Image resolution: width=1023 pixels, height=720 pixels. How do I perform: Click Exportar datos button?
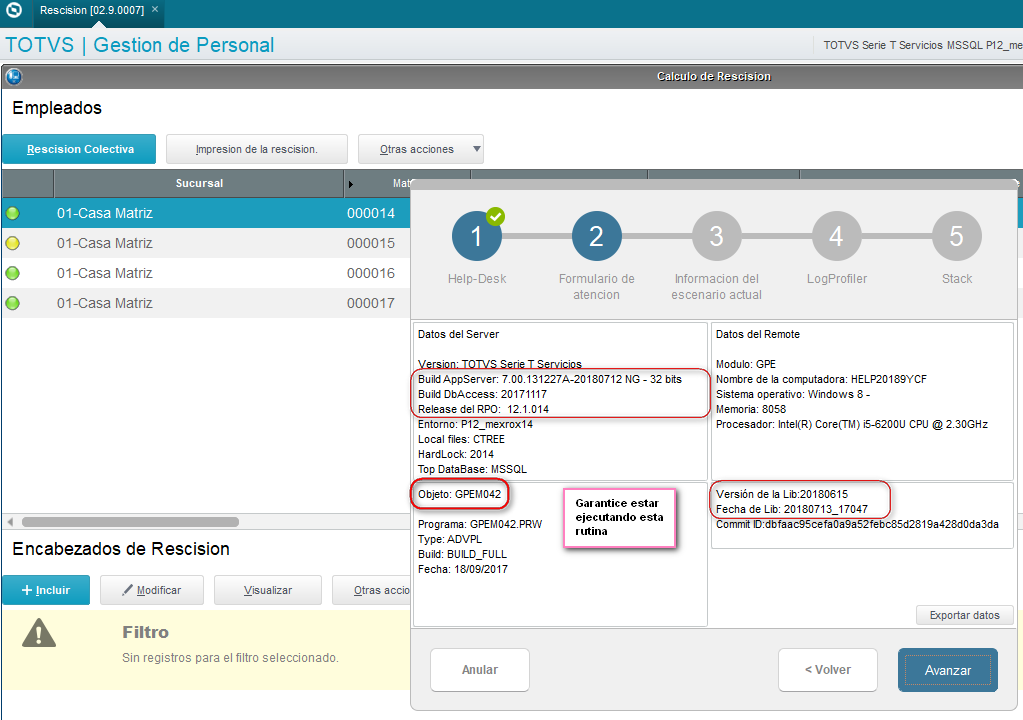click(964, 615)
